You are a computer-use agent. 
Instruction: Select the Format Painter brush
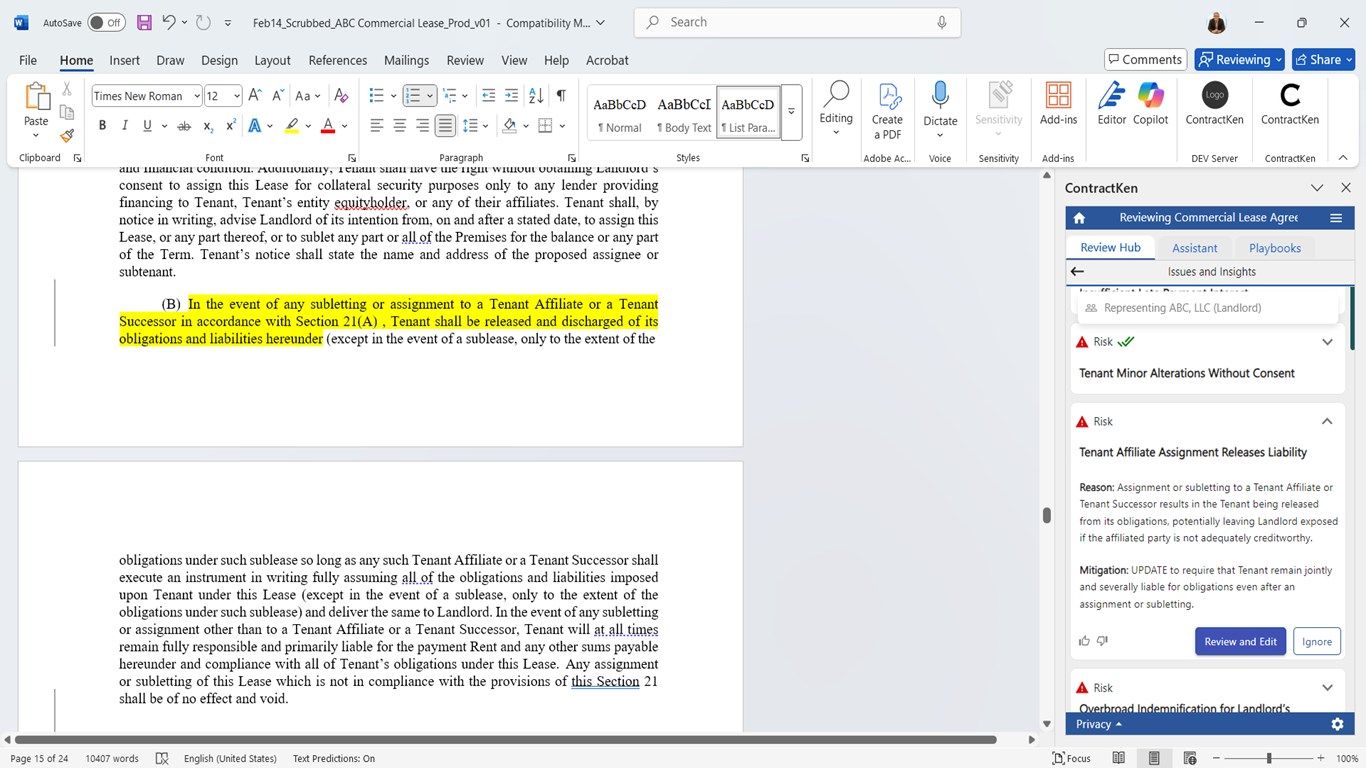pyautogui.click(x=67, y=135)
